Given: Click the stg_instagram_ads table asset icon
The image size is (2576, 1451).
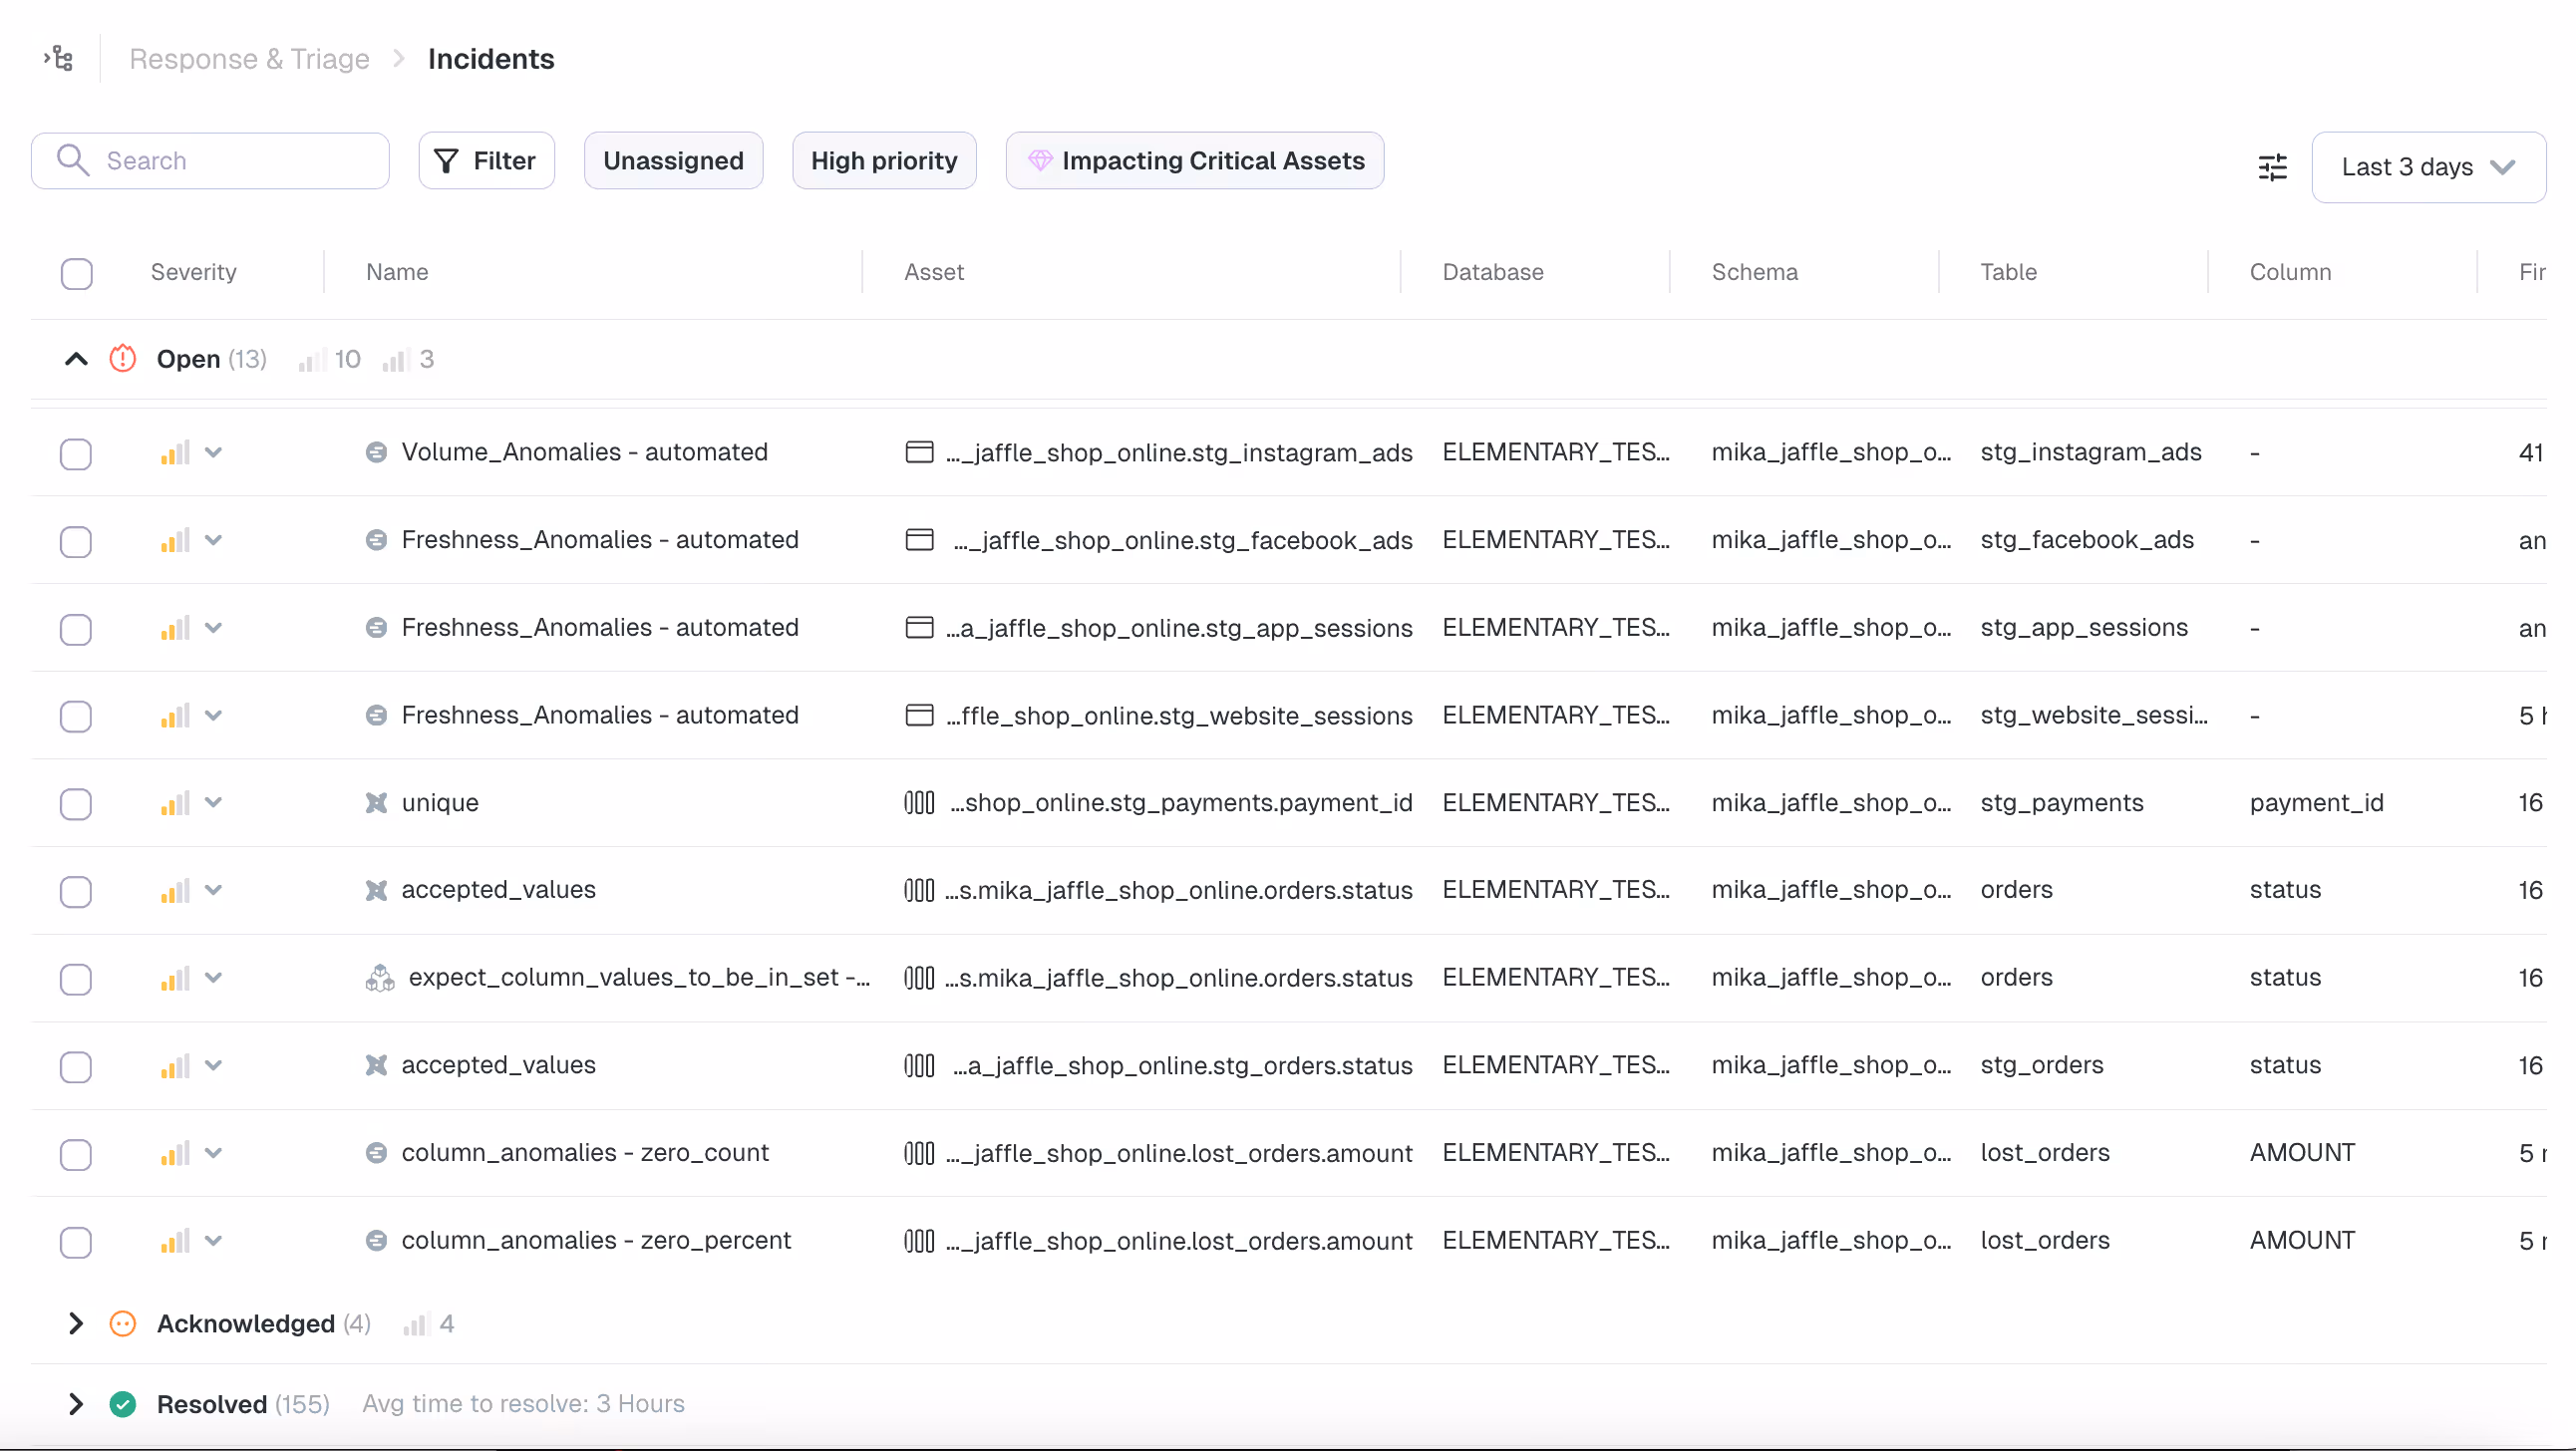Looking at the screenshot, I should point(919,452).
